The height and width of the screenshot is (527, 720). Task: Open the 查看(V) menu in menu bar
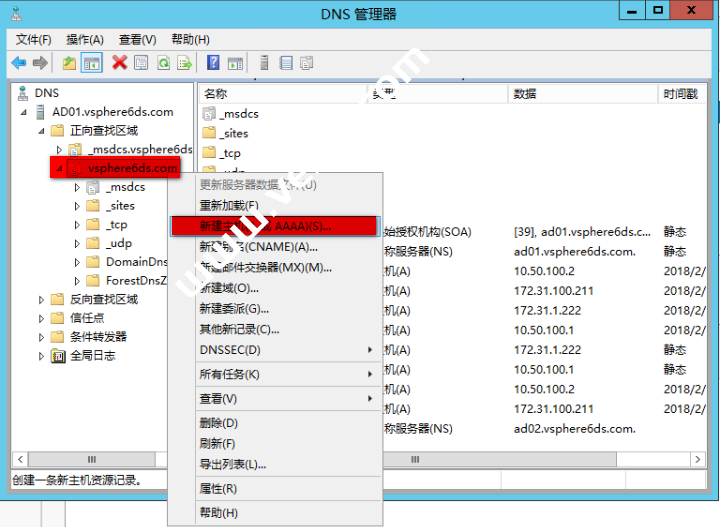(x=138, y=40)
